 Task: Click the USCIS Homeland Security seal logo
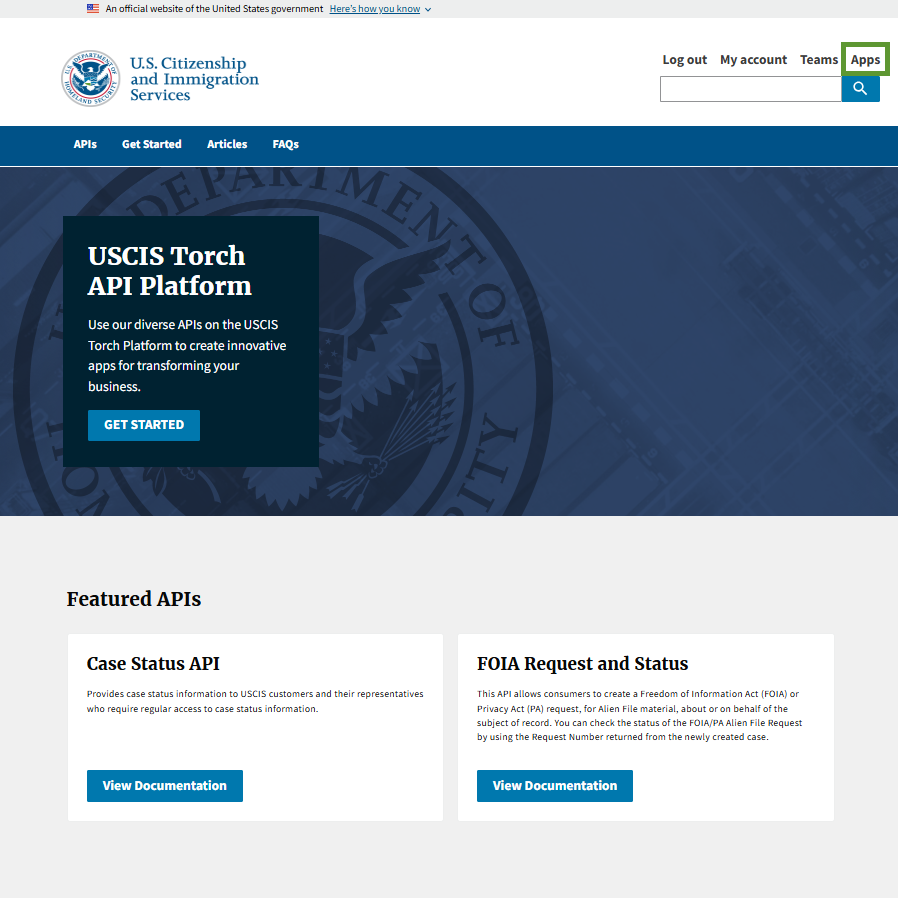(x=90, y=78)
